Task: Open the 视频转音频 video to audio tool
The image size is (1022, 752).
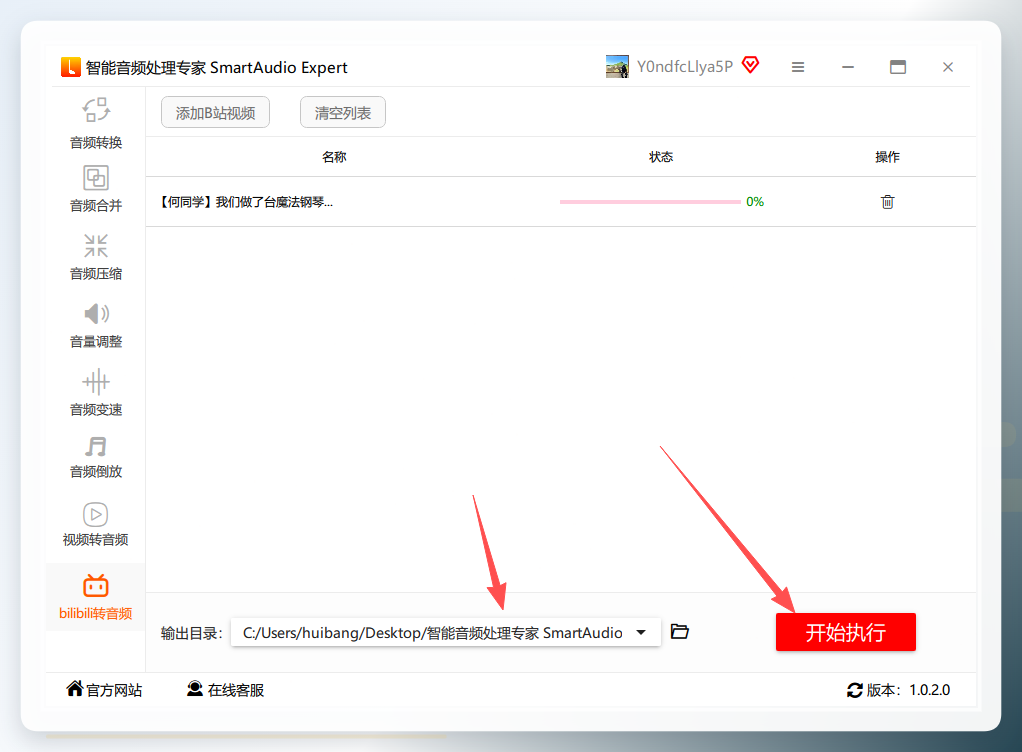Action: click(96, 524)
